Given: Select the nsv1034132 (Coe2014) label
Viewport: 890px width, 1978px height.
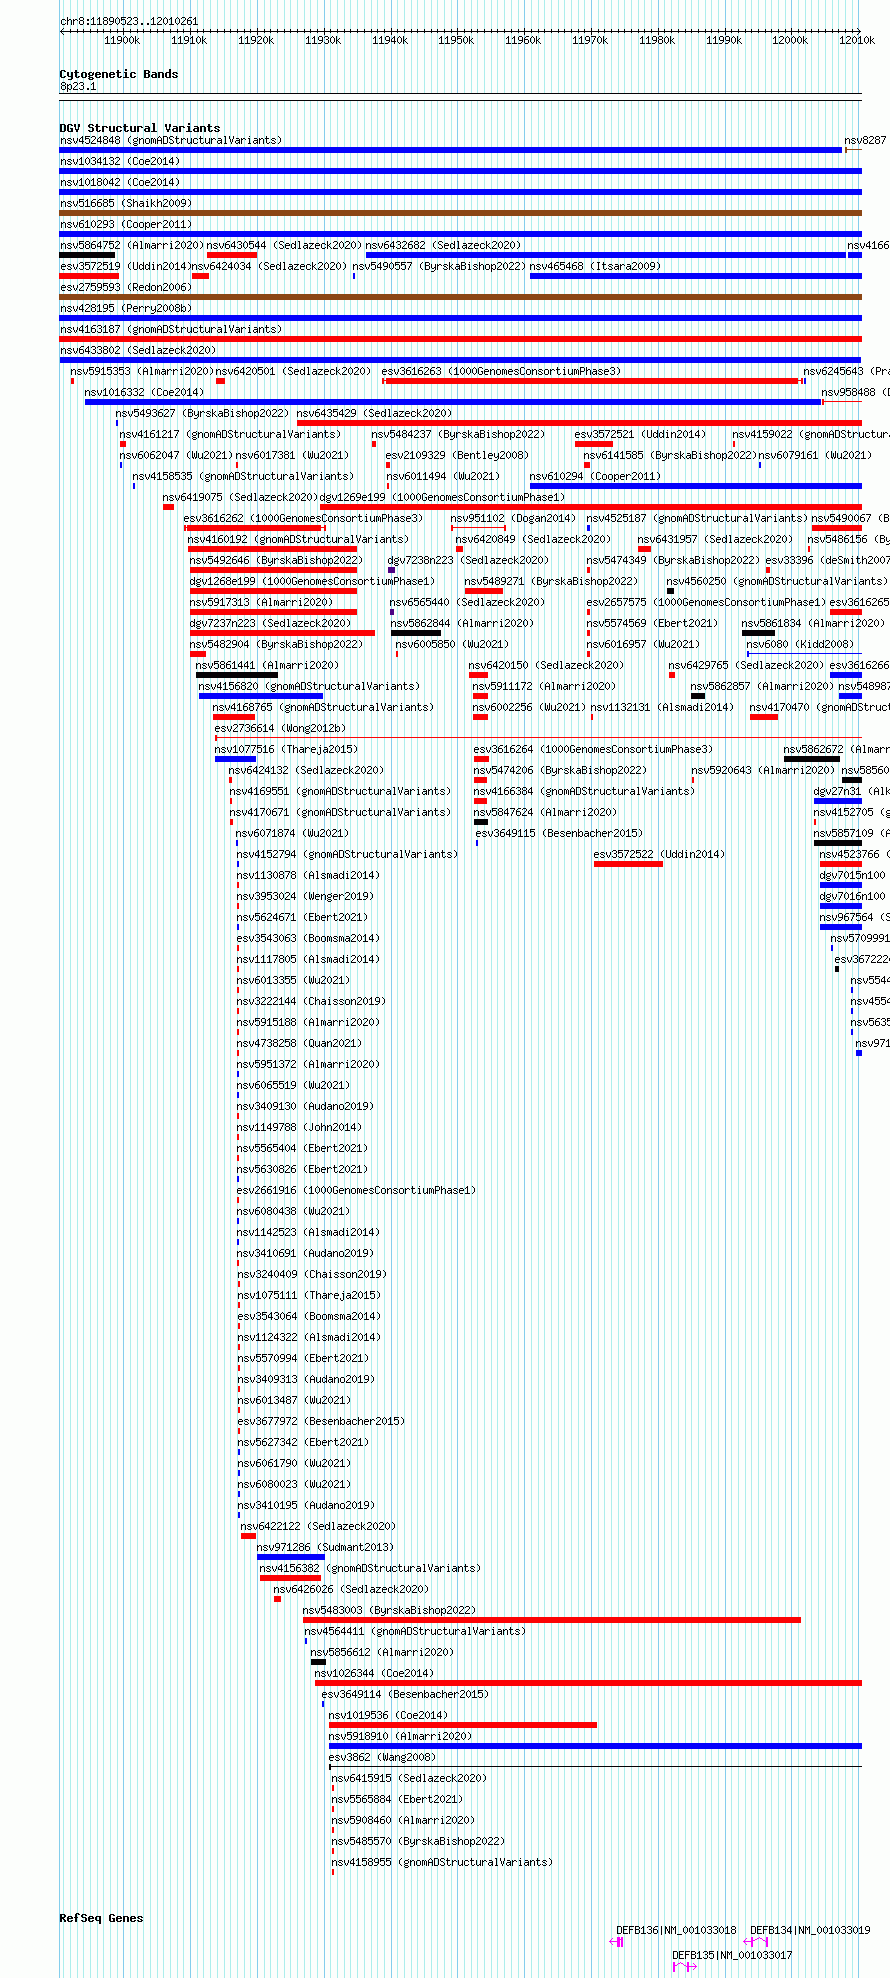Looking at the screenshot, I should [x=120, y=161].
